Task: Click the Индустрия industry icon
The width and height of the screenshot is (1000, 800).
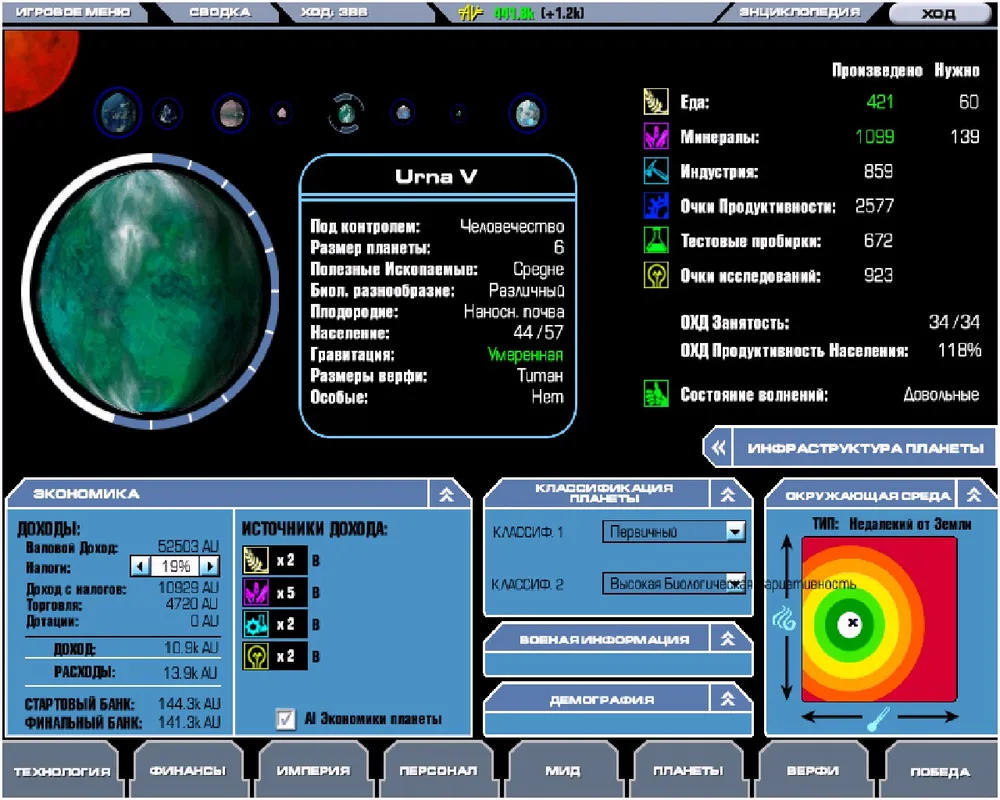Action: 655,172
